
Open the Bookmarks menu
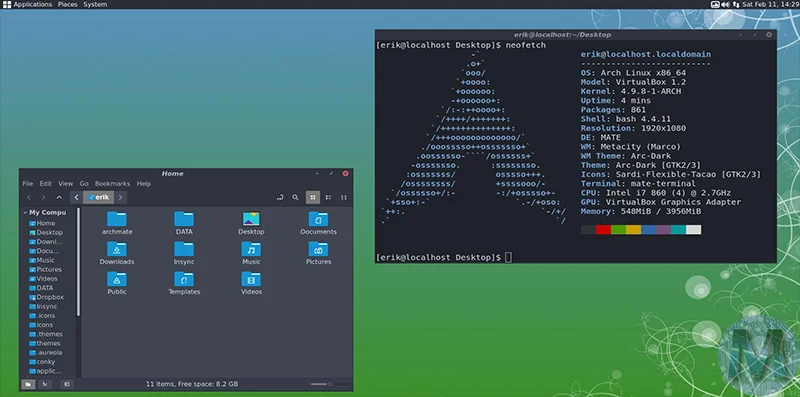112,184
